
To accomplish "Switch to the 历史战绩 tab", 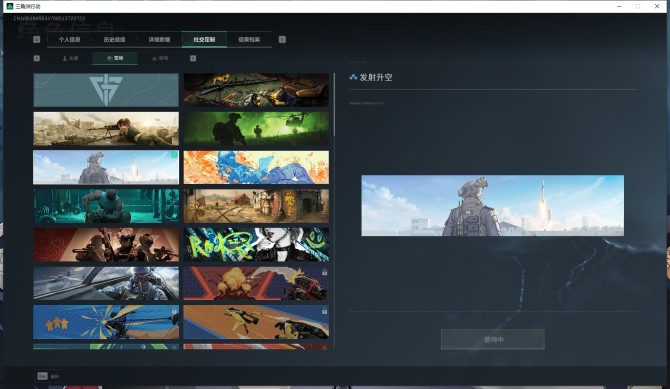I will (114, 39).
